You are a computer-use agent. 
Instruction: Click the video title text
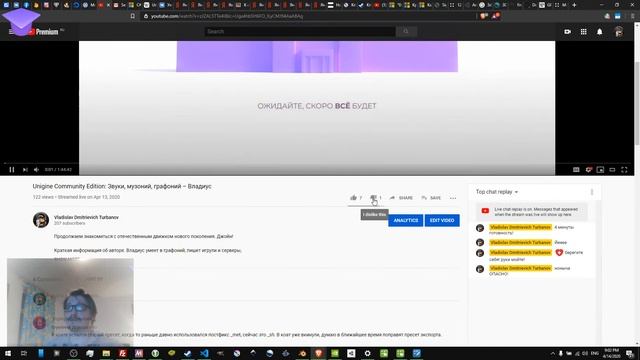122,186
